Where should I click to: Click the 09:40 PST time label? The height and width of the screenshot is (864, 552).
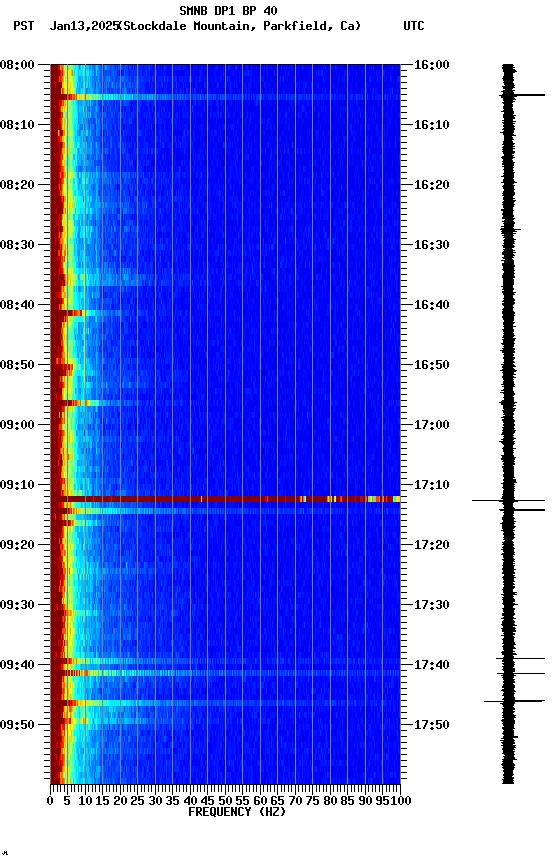(x=17, y=666)
